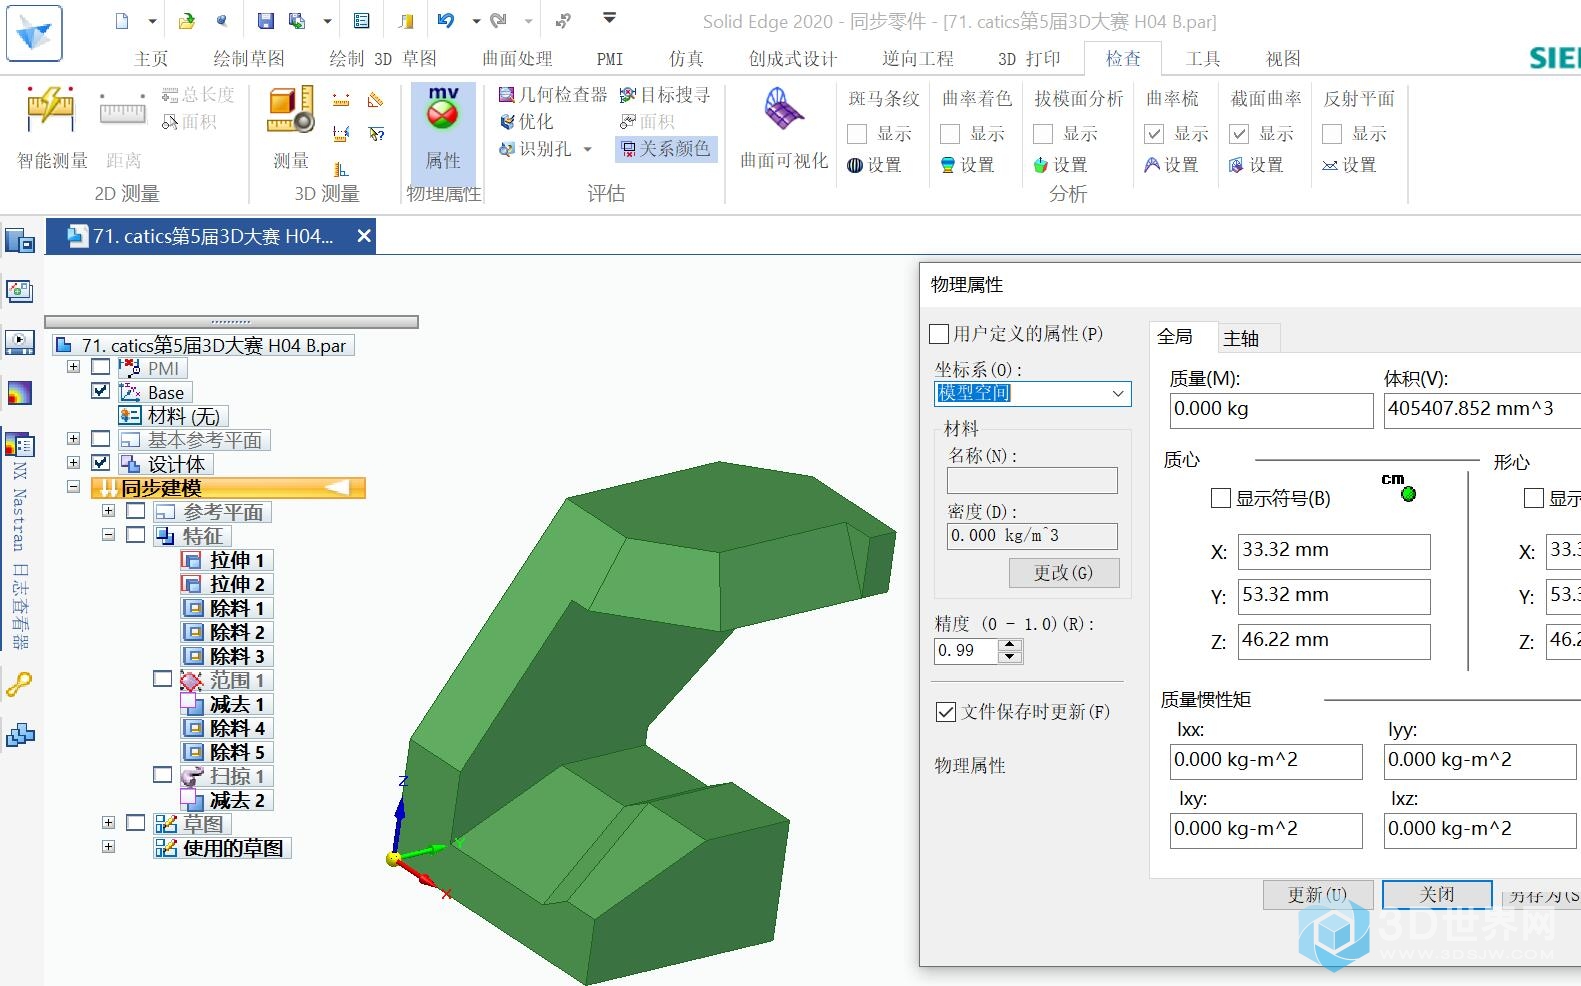The width and height of the screenshot is (1581, 986).
Task: Expand the PMI tree node
Action: tap(73, 367)
